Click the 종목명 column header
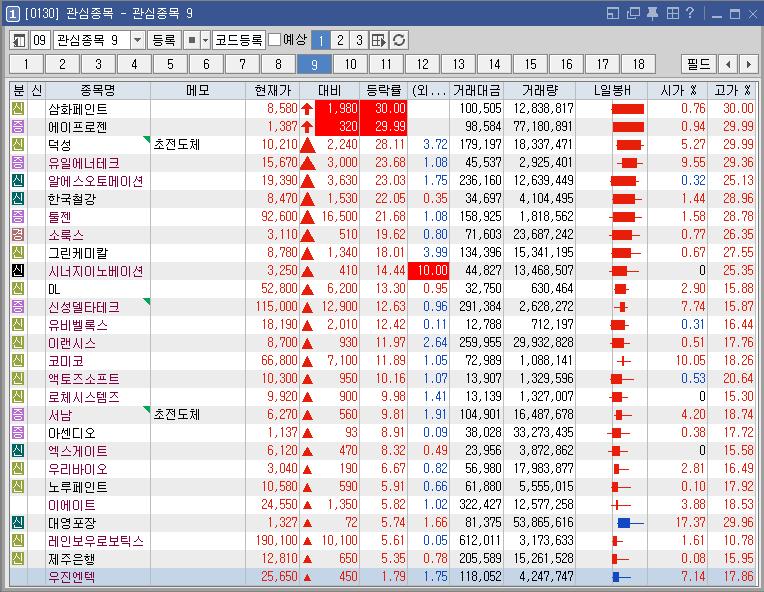 (x=98, y=90)
